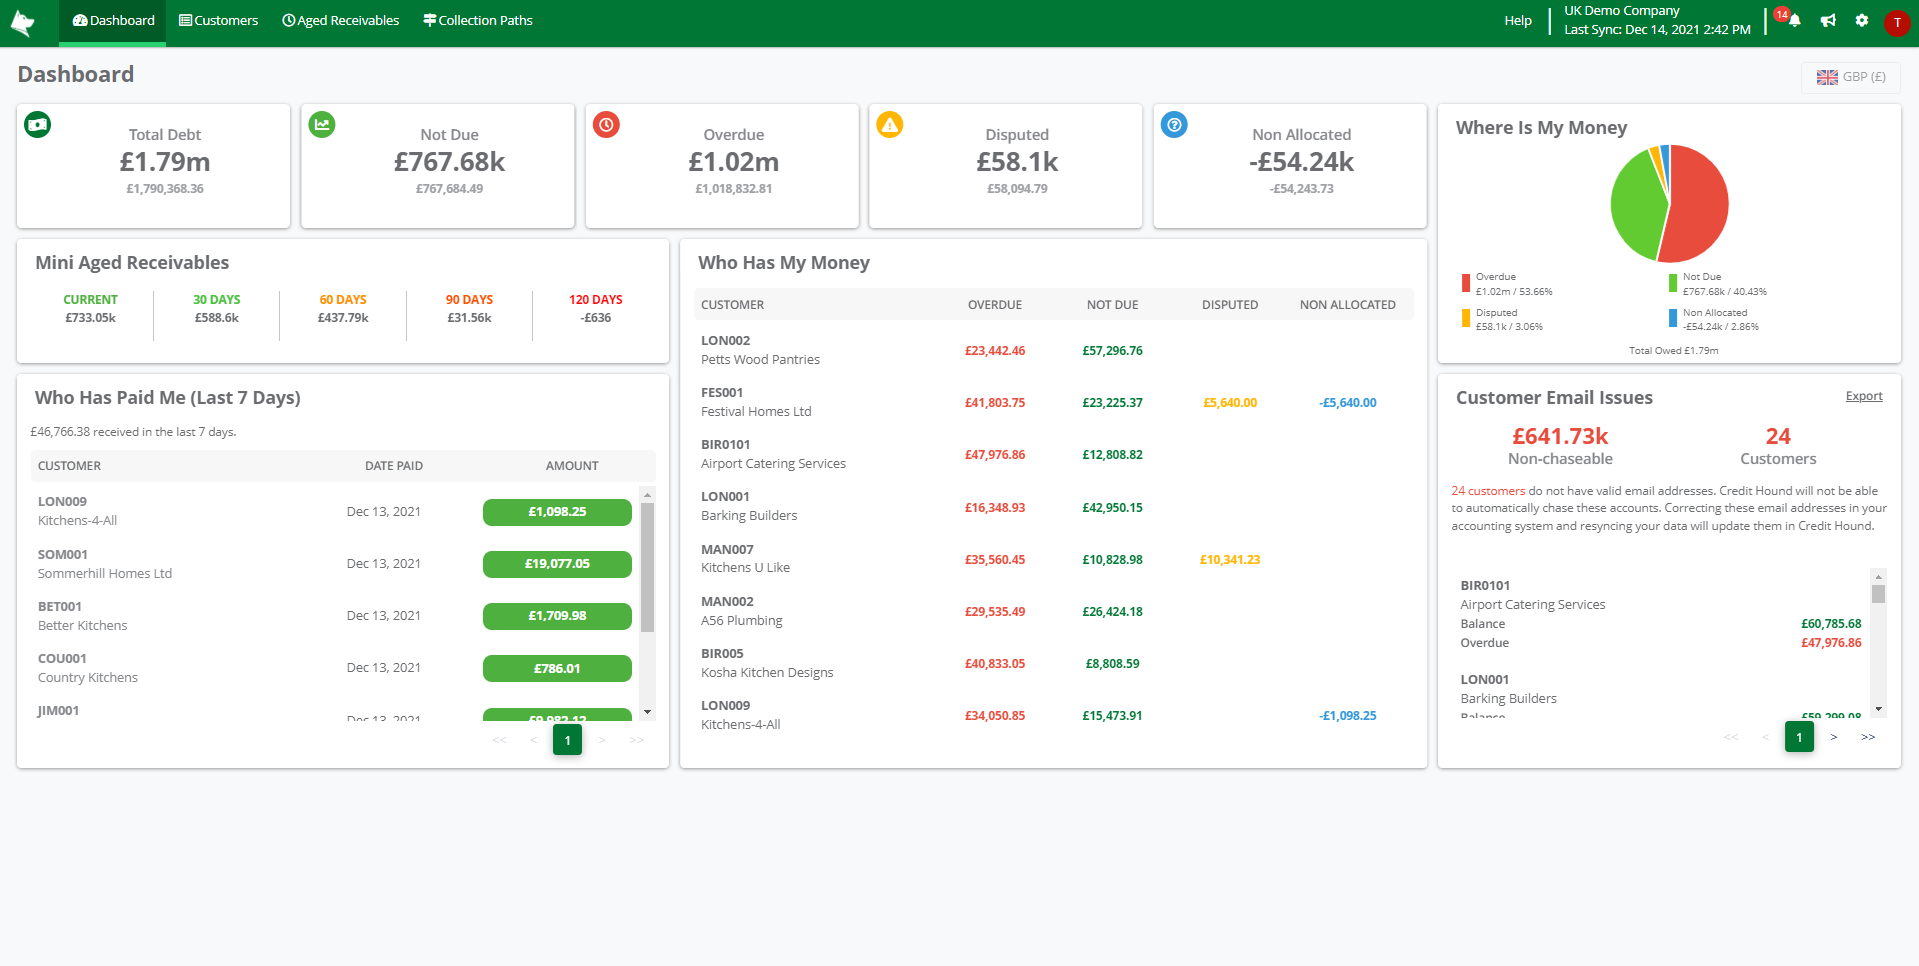Click the Overdue clock icon
The image size is (1919, 966).
tap(606, 125)
